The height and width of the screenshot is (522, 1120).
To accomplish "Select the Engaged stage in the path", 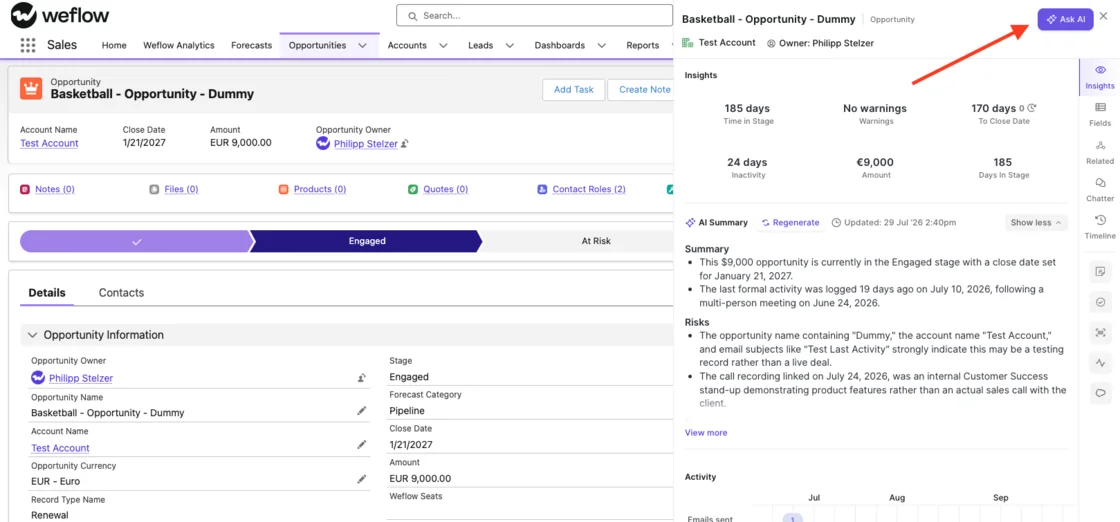I will tap(366, 241).
